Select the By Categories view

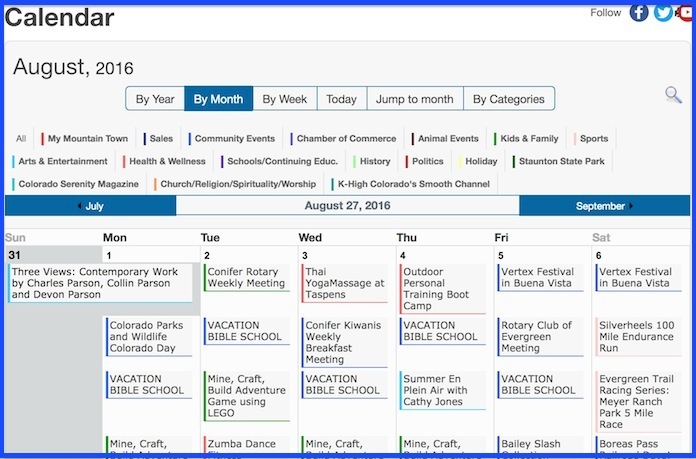[x=508, y=99]
